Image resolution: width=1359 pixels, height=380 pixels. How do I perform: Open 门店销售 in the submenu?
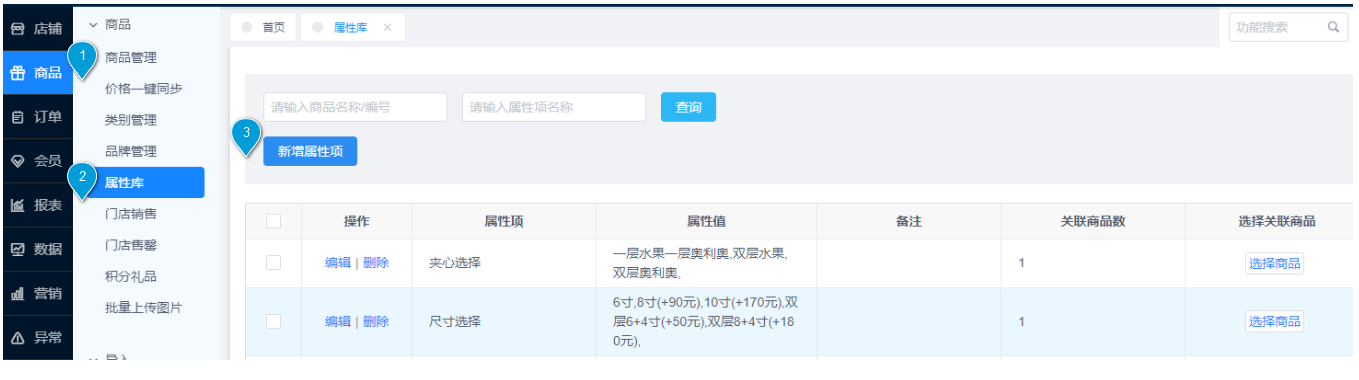[x=131, y=213]
